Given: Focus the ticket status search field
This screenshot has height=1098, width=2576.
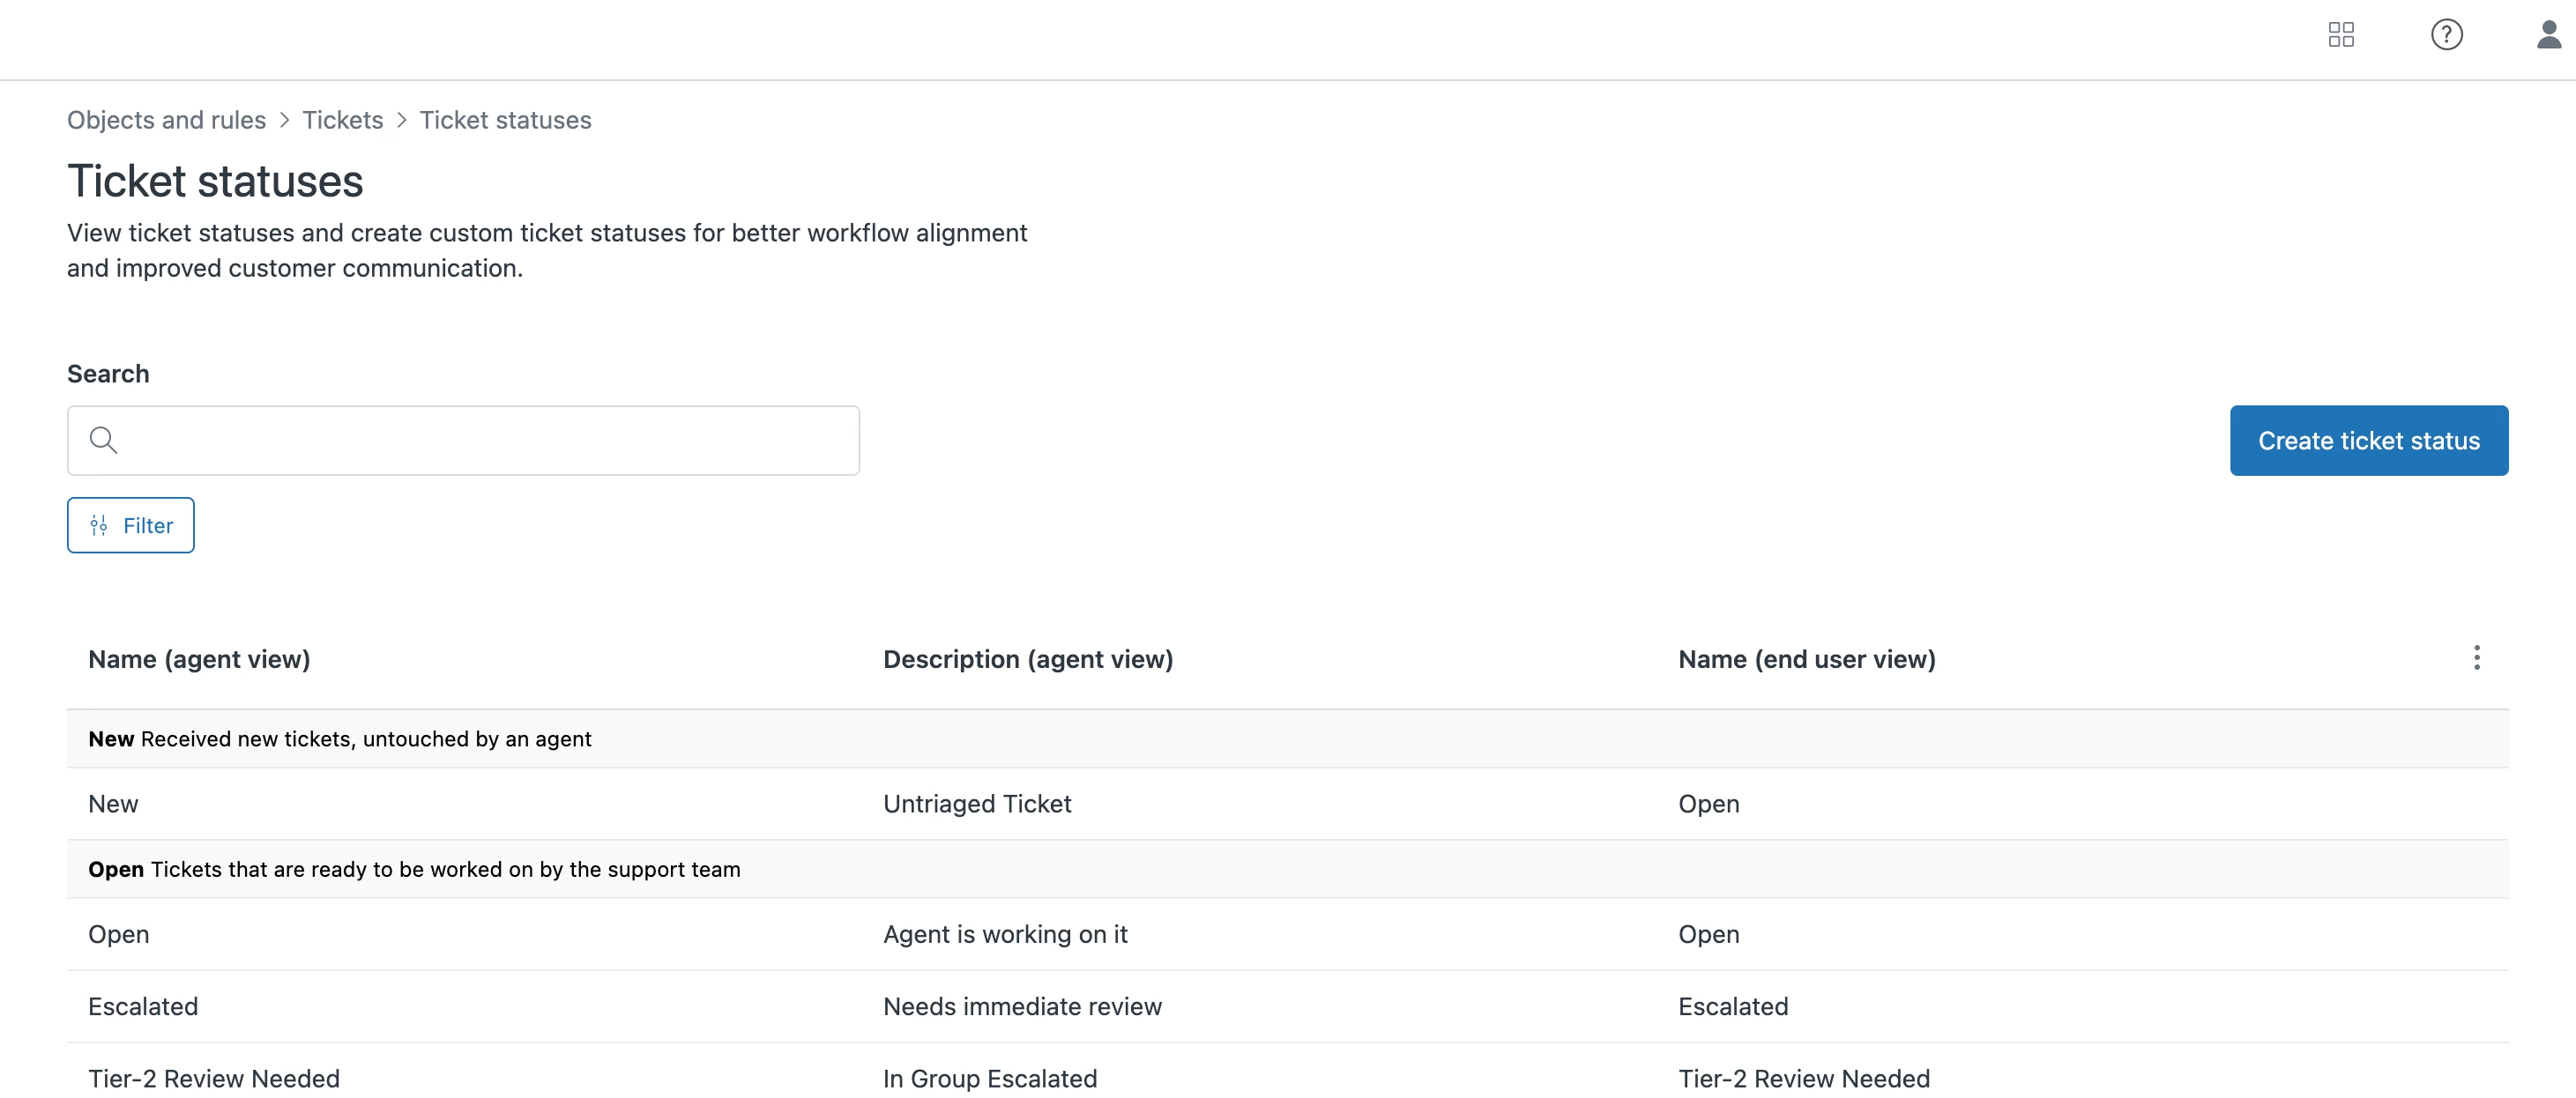Looking at the screenshot, I should [x=480, y=440].
